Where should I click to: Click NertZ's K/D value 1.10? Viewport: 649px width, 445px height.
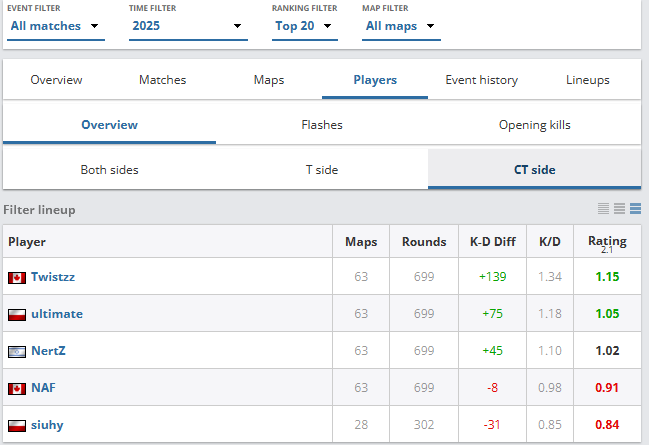tap(550, 351)
